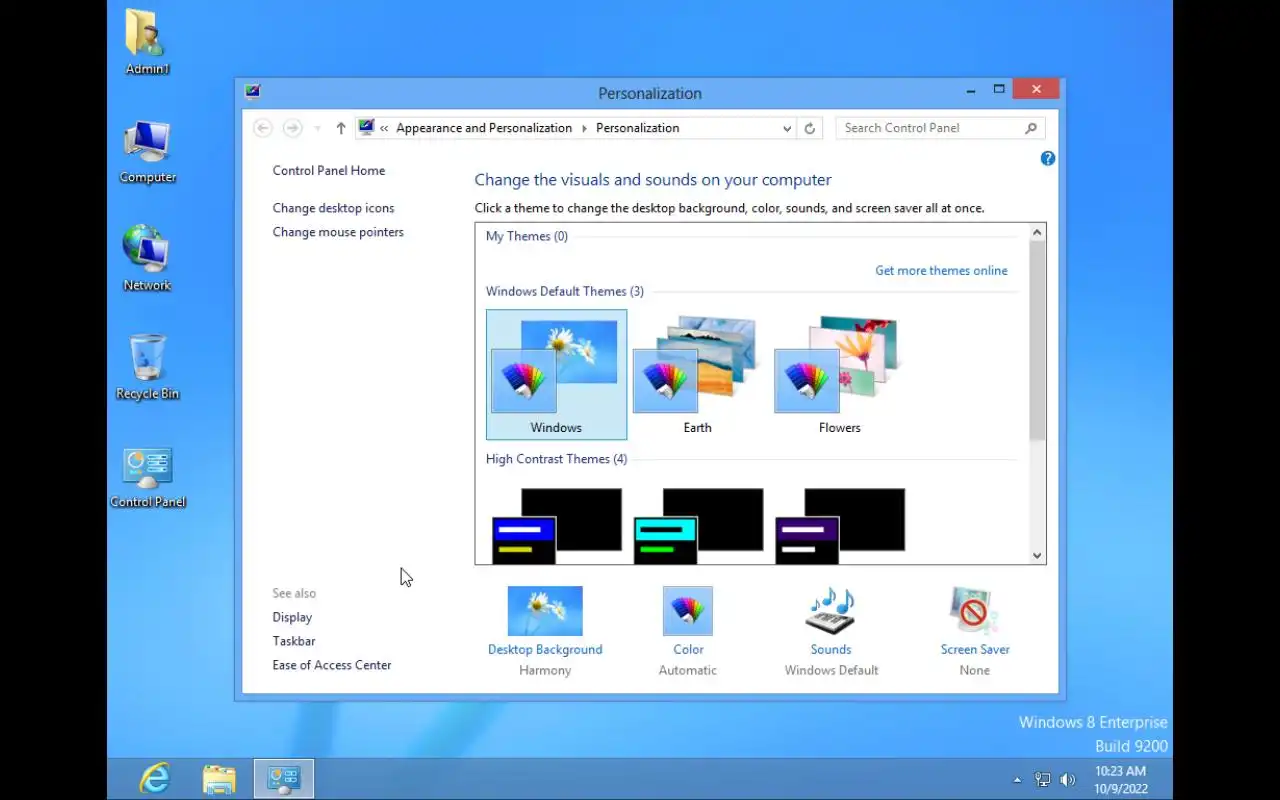Minimize the Personalization window

tap(970, 90)
